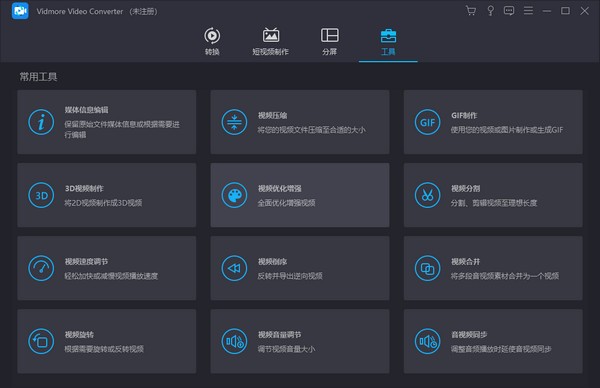600x388 pixels.
Task: Open 音视频同步 tool title
Action: pos(469,334)
